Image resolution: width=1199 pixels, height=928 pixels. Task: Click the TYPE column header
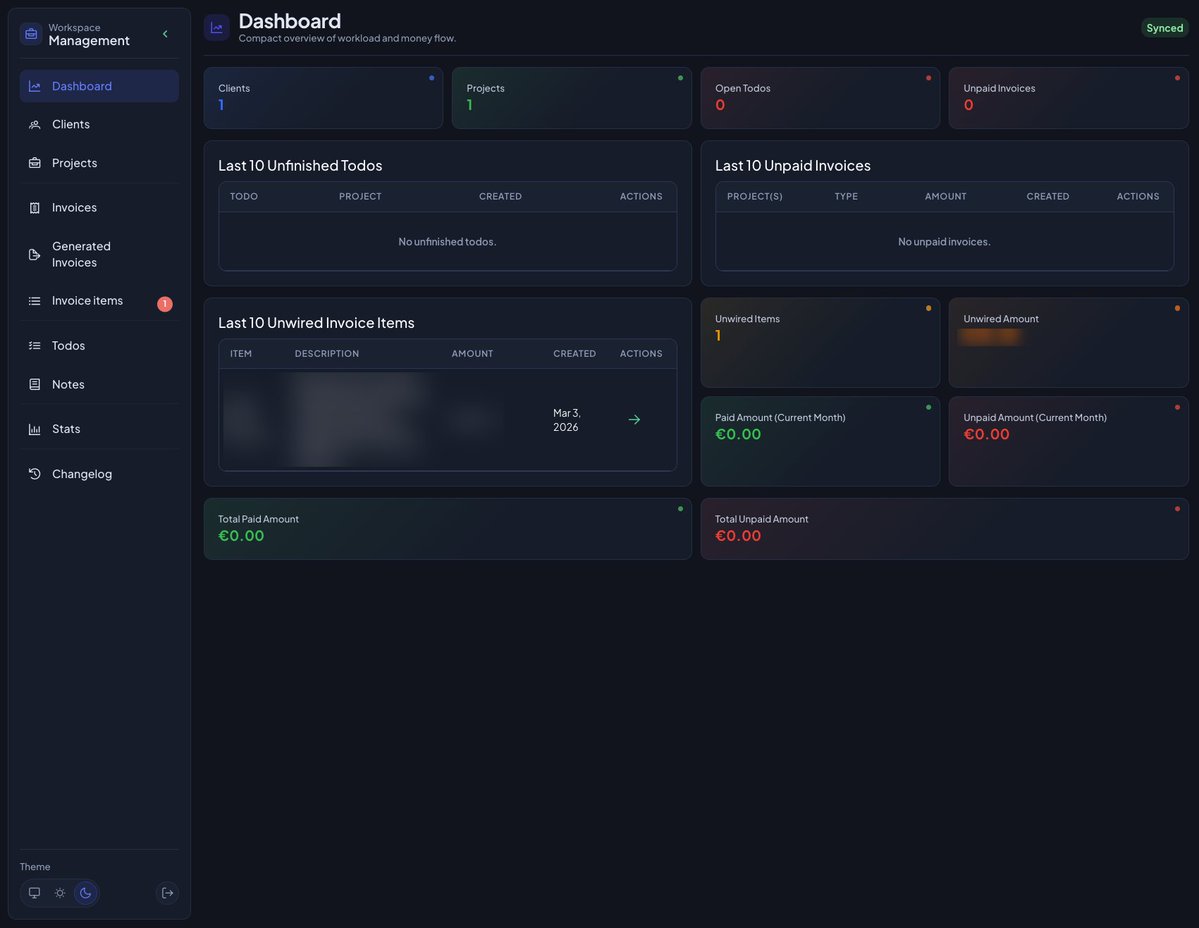[x=846, y=196]
